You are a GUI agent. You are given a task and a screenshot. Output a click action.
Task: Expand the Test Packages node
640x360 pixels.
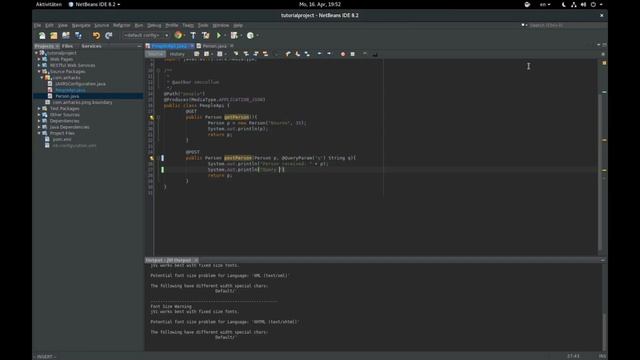(x=39, y=109)
